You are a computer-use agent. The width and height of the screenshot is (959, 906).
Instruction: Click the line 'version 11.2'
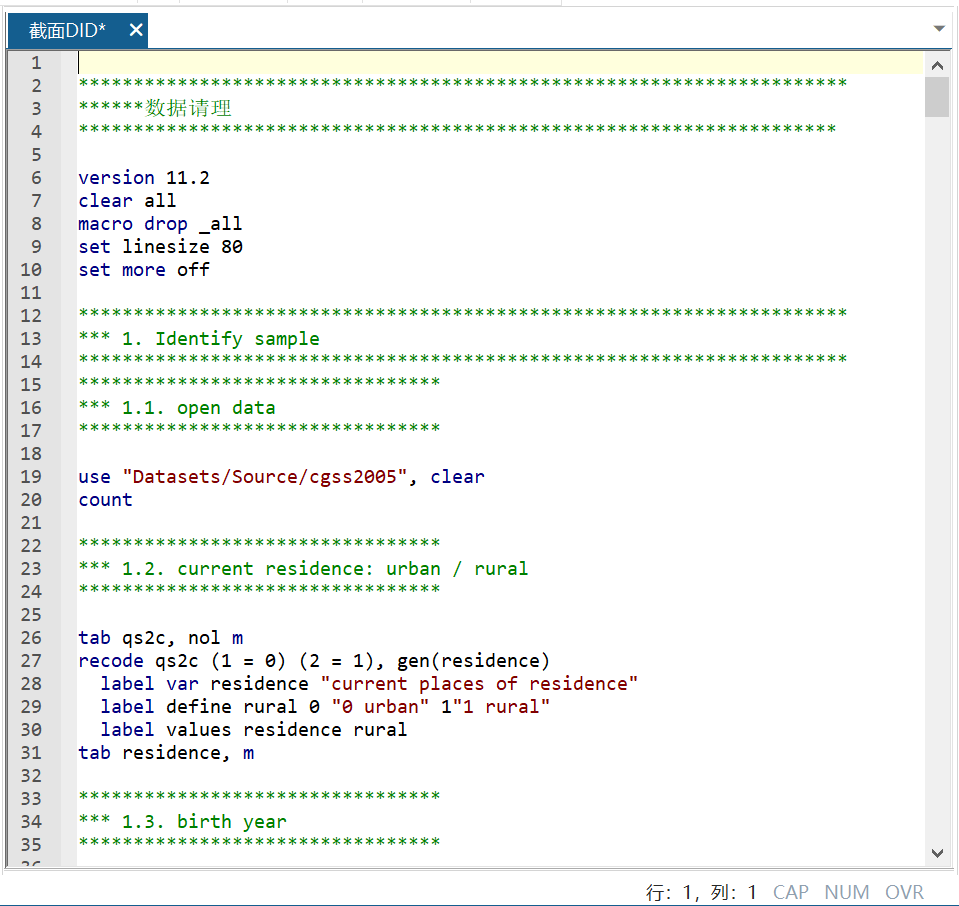tap(144, 178)
